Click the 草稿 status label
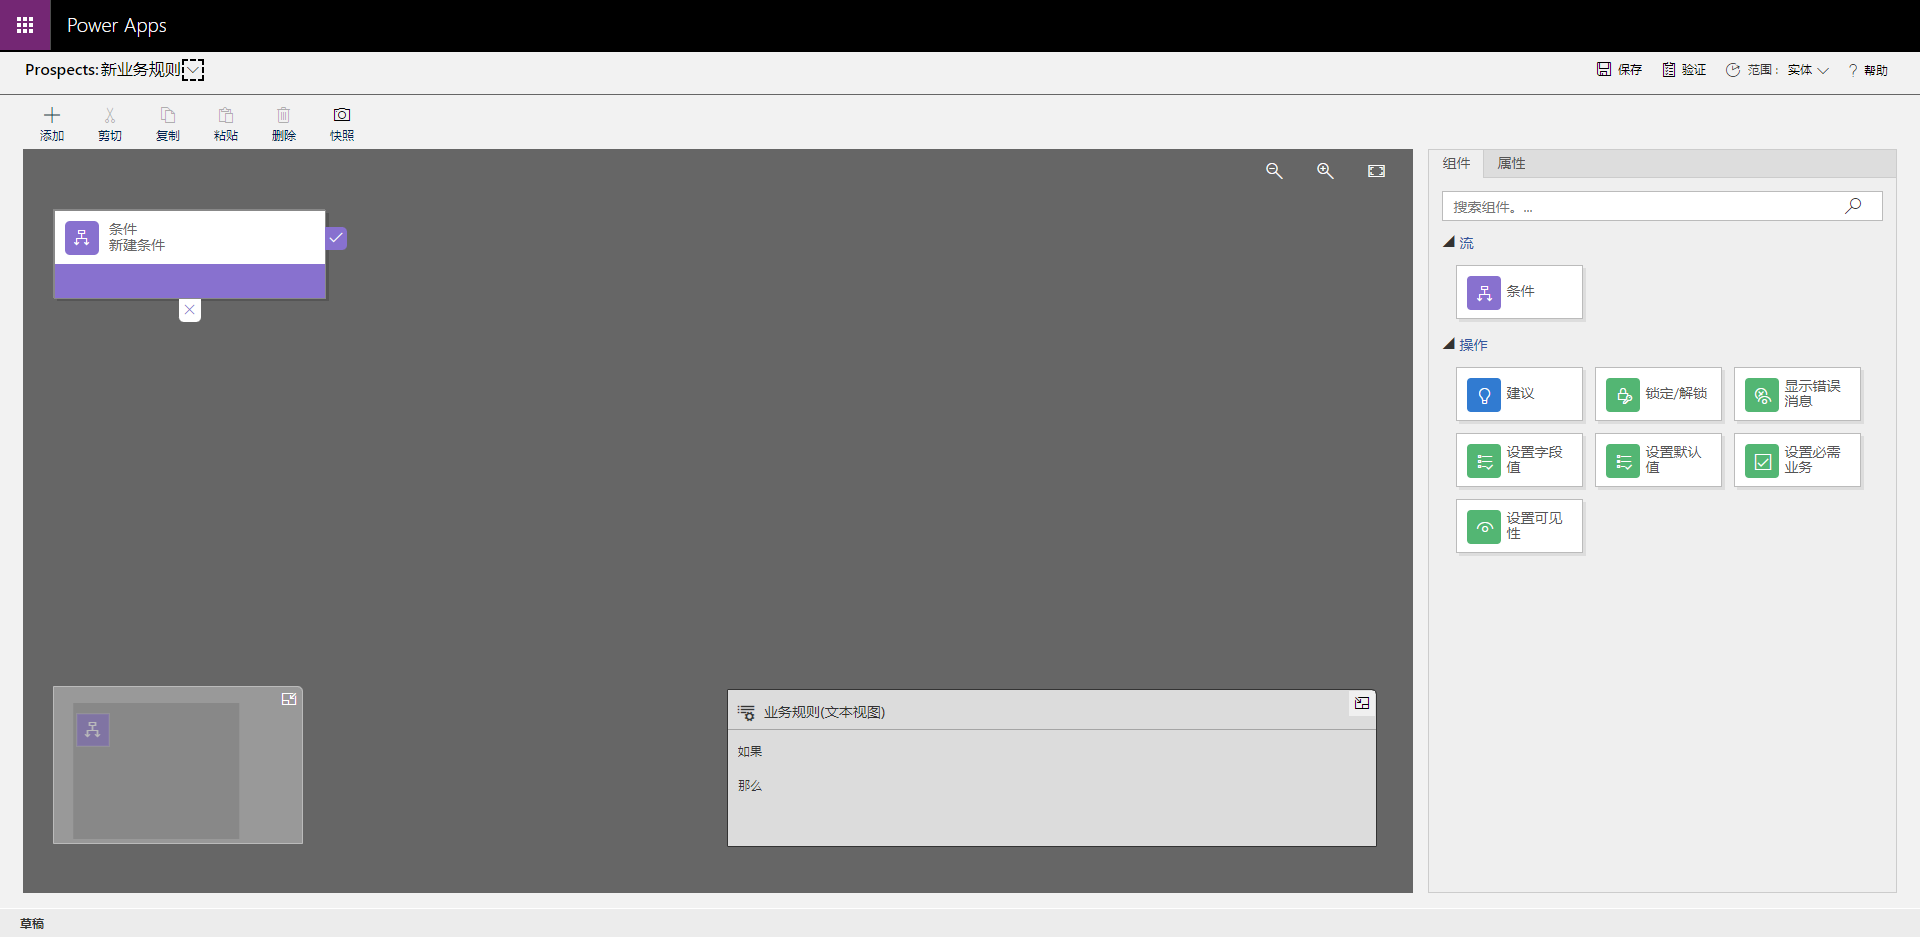 (32, 924)
